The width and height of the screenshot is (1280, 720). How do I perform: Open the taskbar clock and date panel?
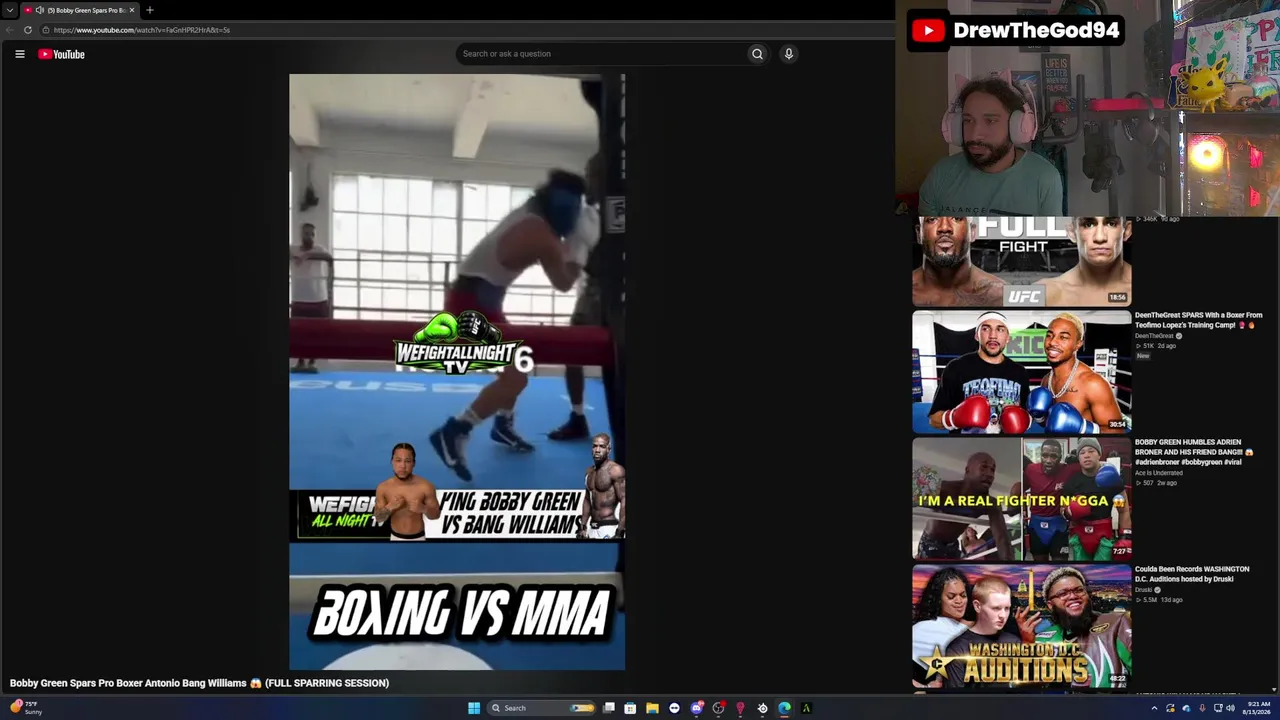[1257, 708]
